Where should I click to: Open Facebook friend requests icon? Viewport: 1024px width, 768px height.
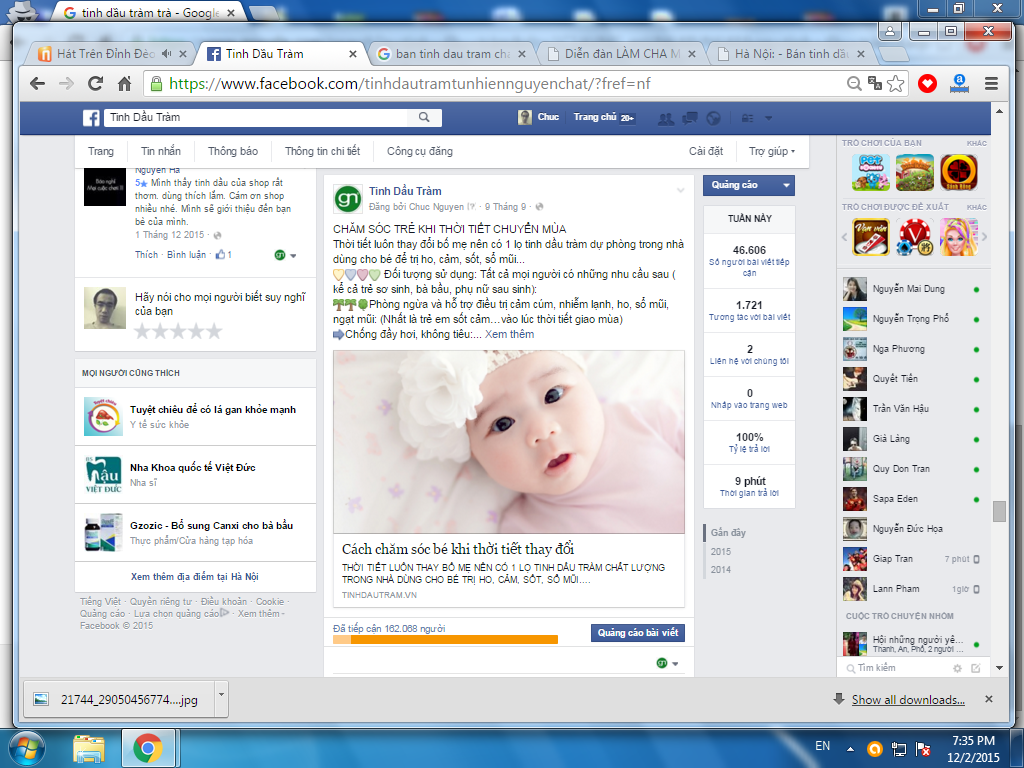(x=665, y=118)
